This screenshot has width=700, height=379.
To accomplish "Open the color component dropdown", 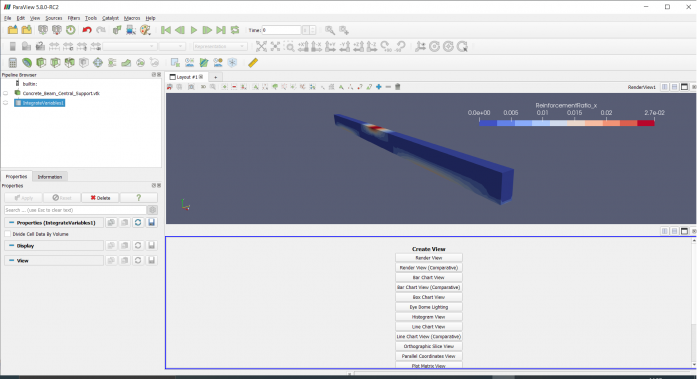I will (172, 46).
